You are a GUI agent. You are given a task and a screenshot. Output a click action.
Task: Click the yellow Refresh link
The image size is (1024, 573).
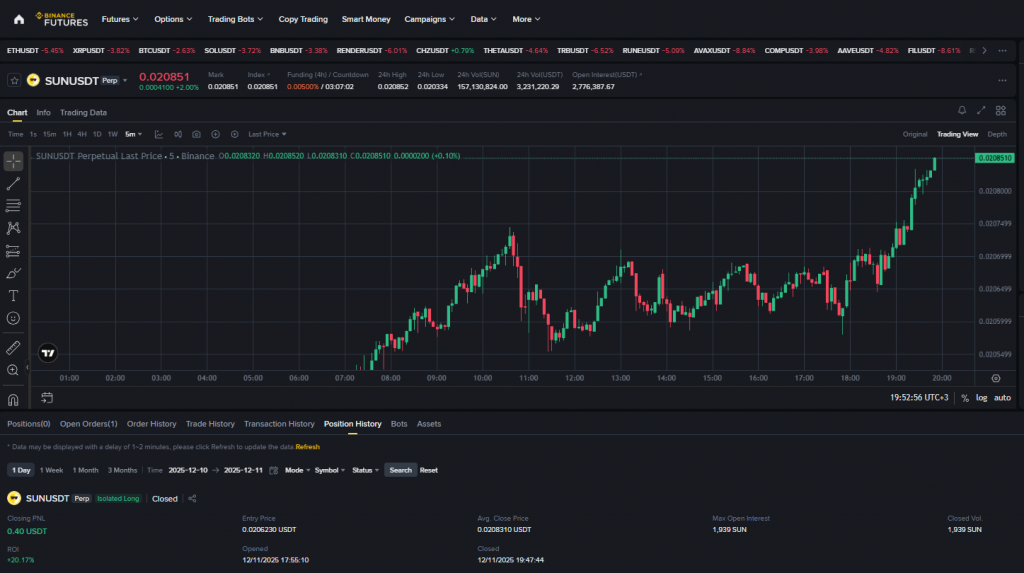(307, 447)
